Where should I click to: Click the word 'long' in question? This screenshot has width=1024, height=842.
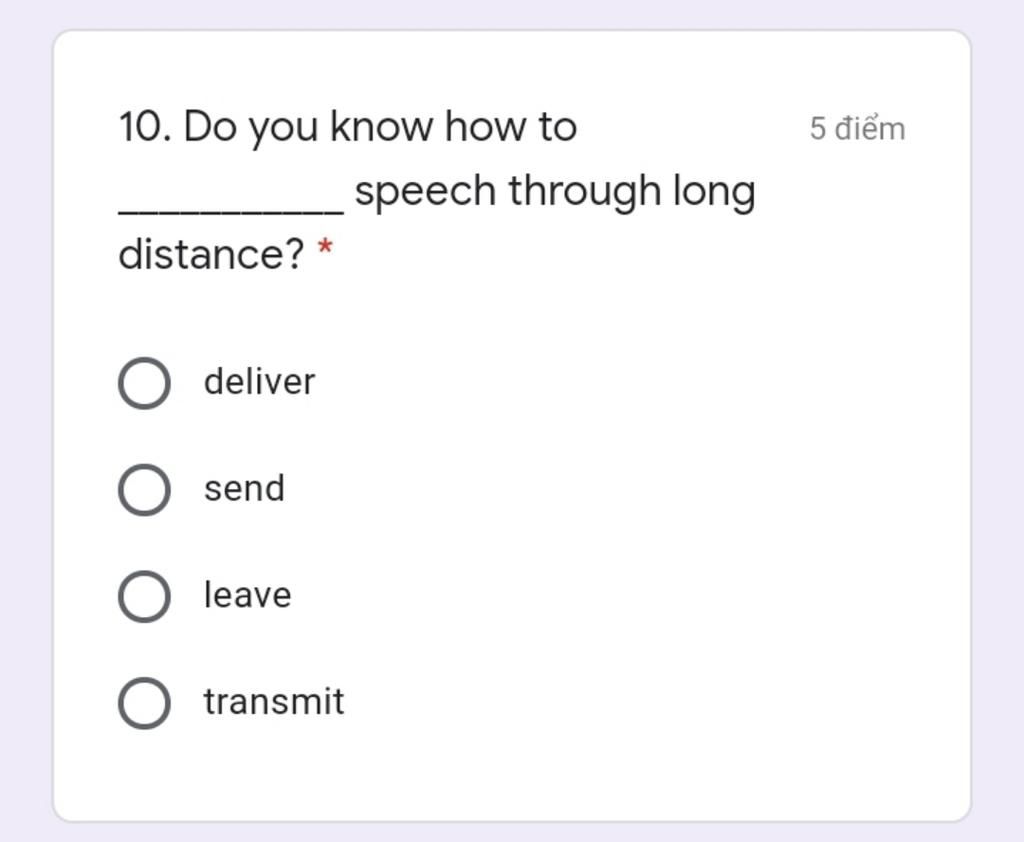click(714, 192)
